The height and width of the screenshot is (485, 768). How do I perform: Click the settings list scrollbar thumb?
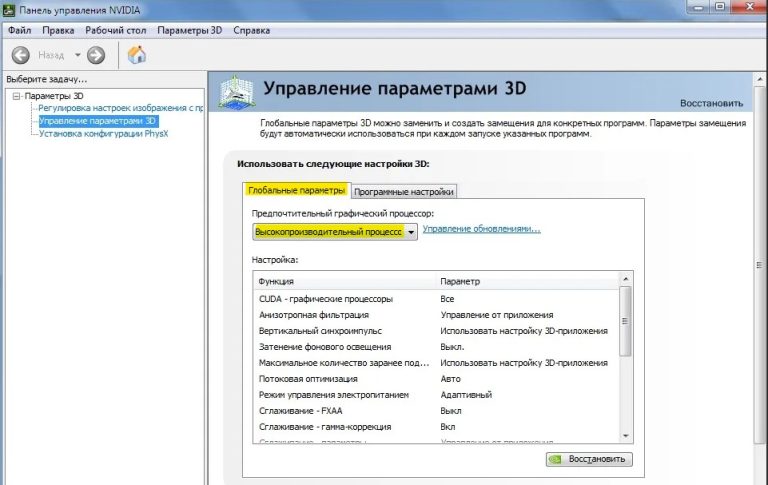[x=625, y=321]
